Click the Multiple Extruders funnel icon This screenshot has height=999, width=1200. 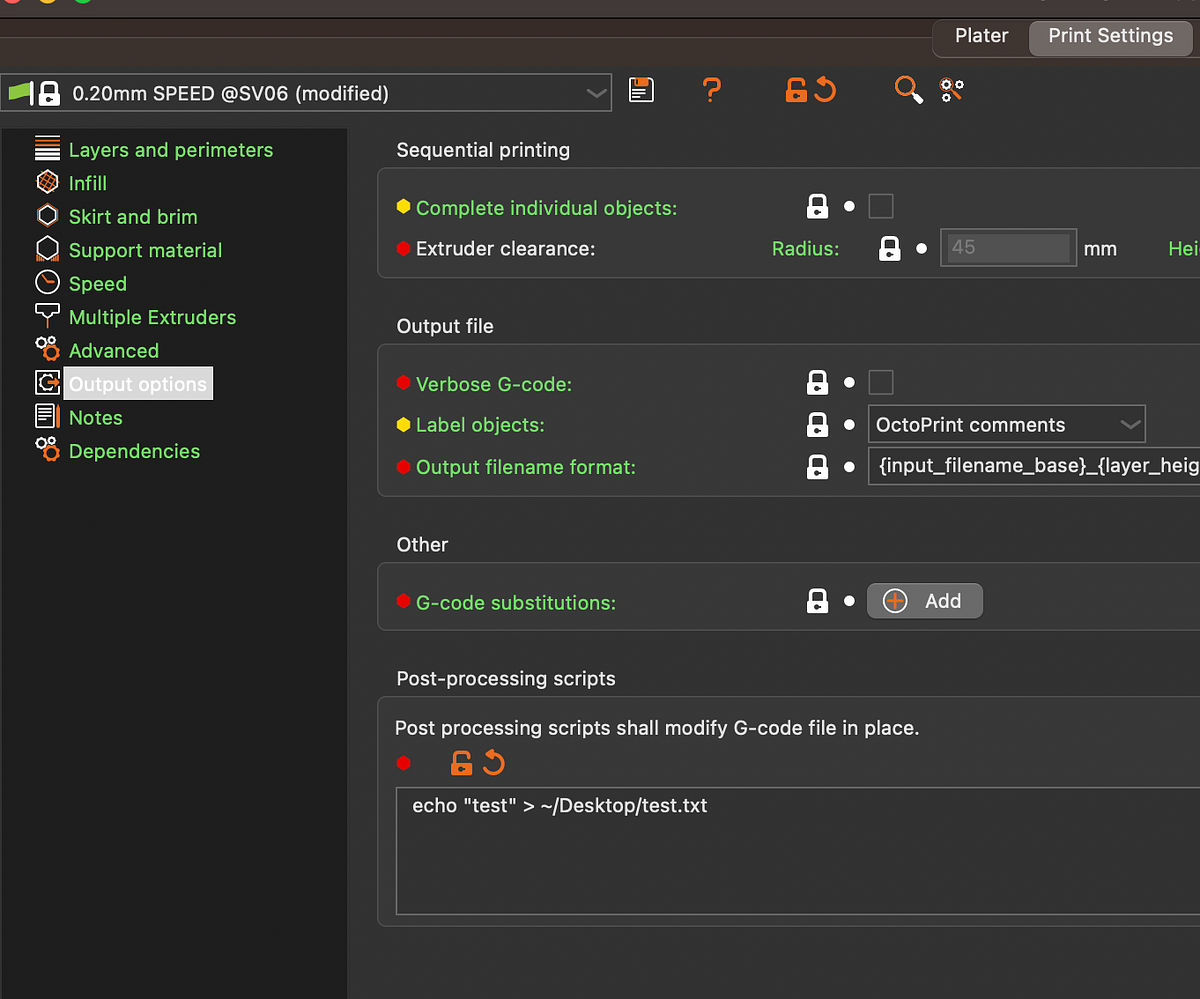(x=47, y=317)
